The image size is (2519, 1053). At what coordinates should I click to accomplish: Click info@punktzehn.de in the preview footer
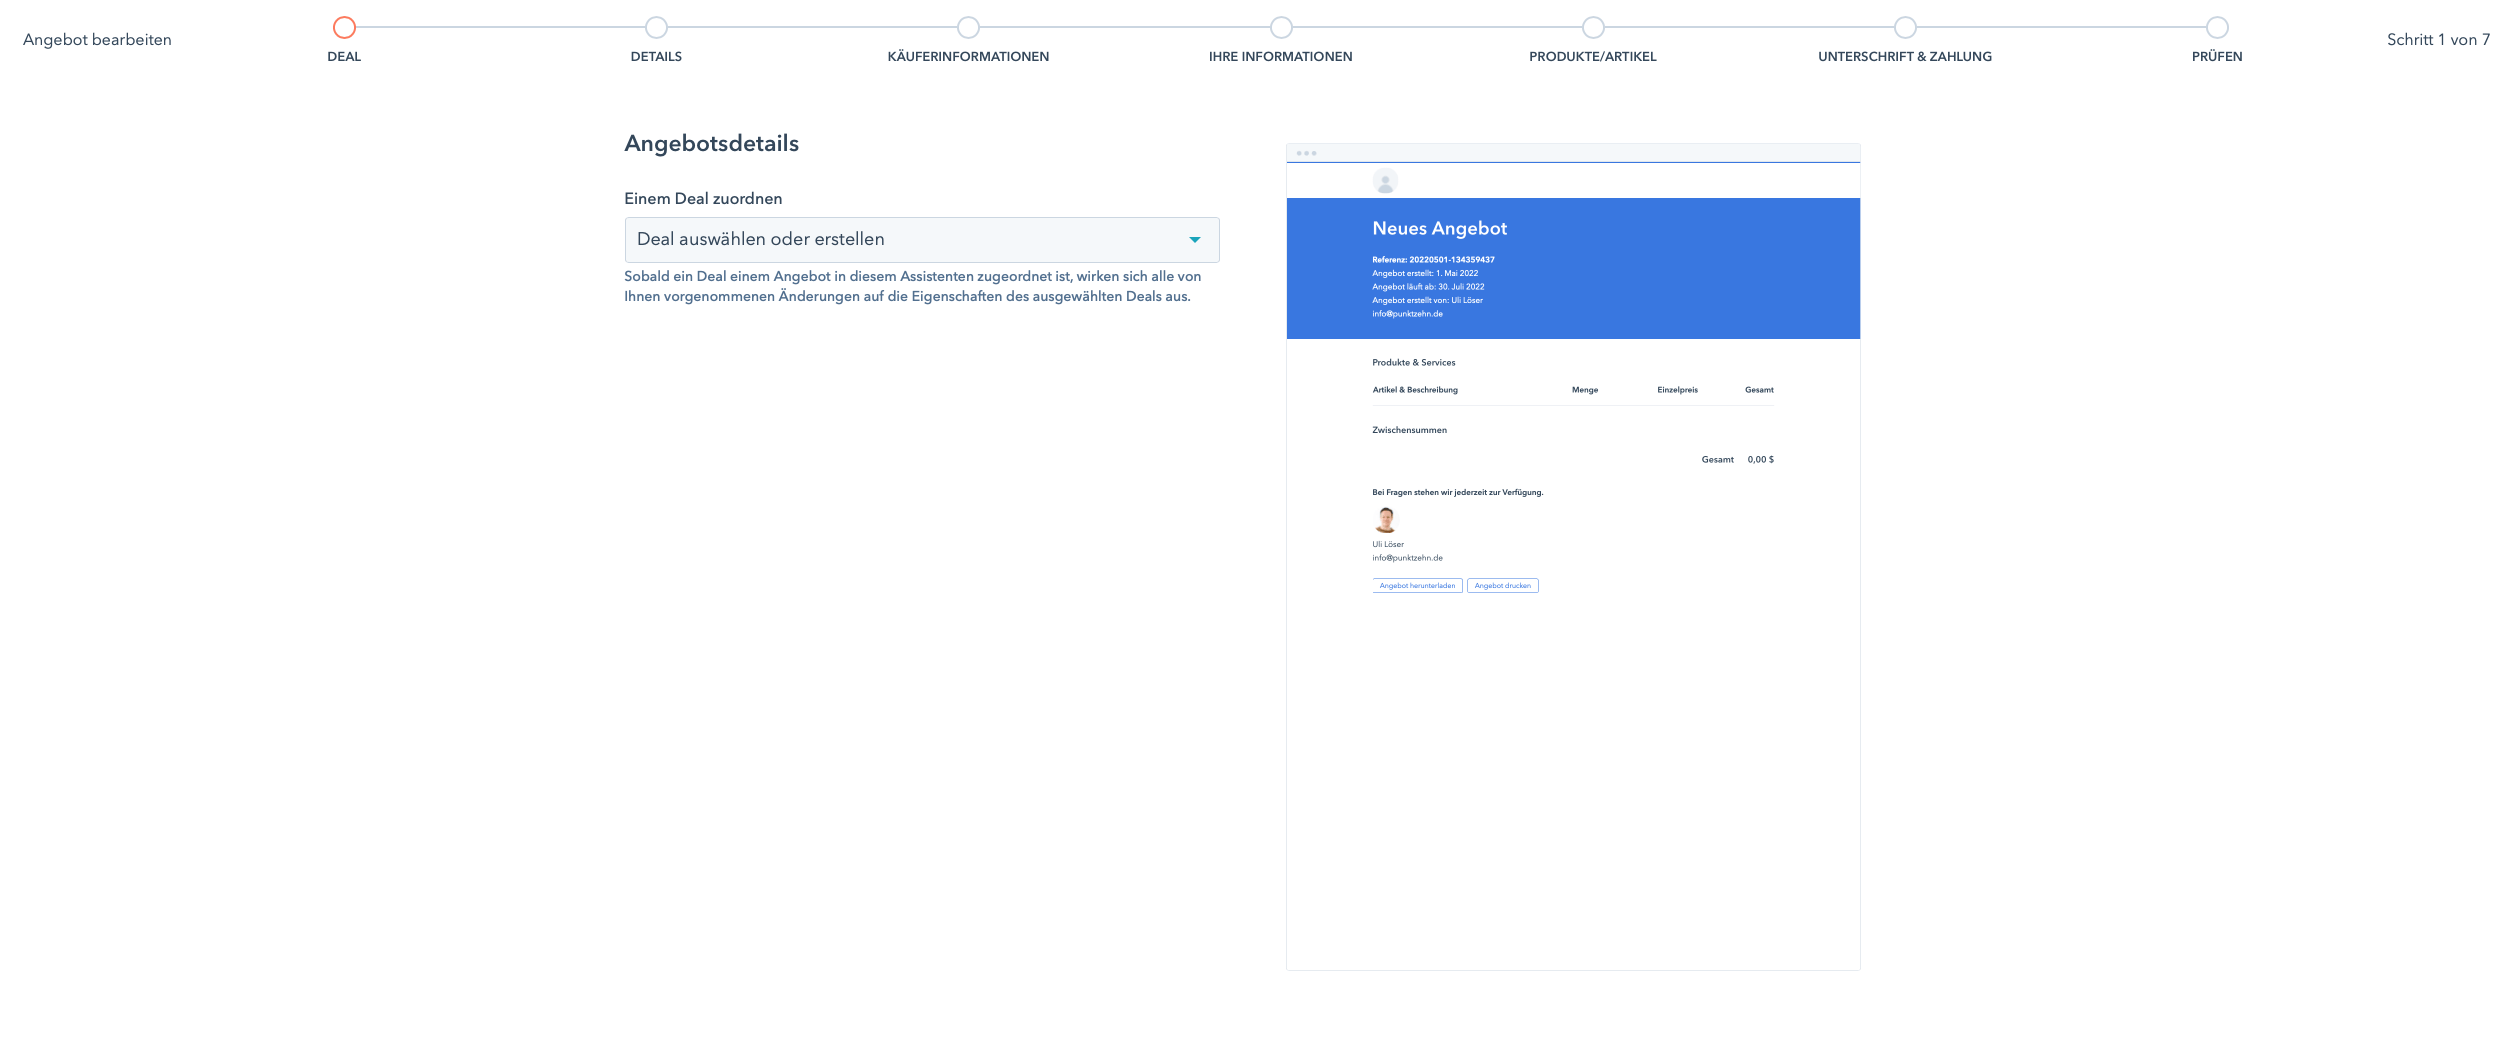coord(1407,558)
